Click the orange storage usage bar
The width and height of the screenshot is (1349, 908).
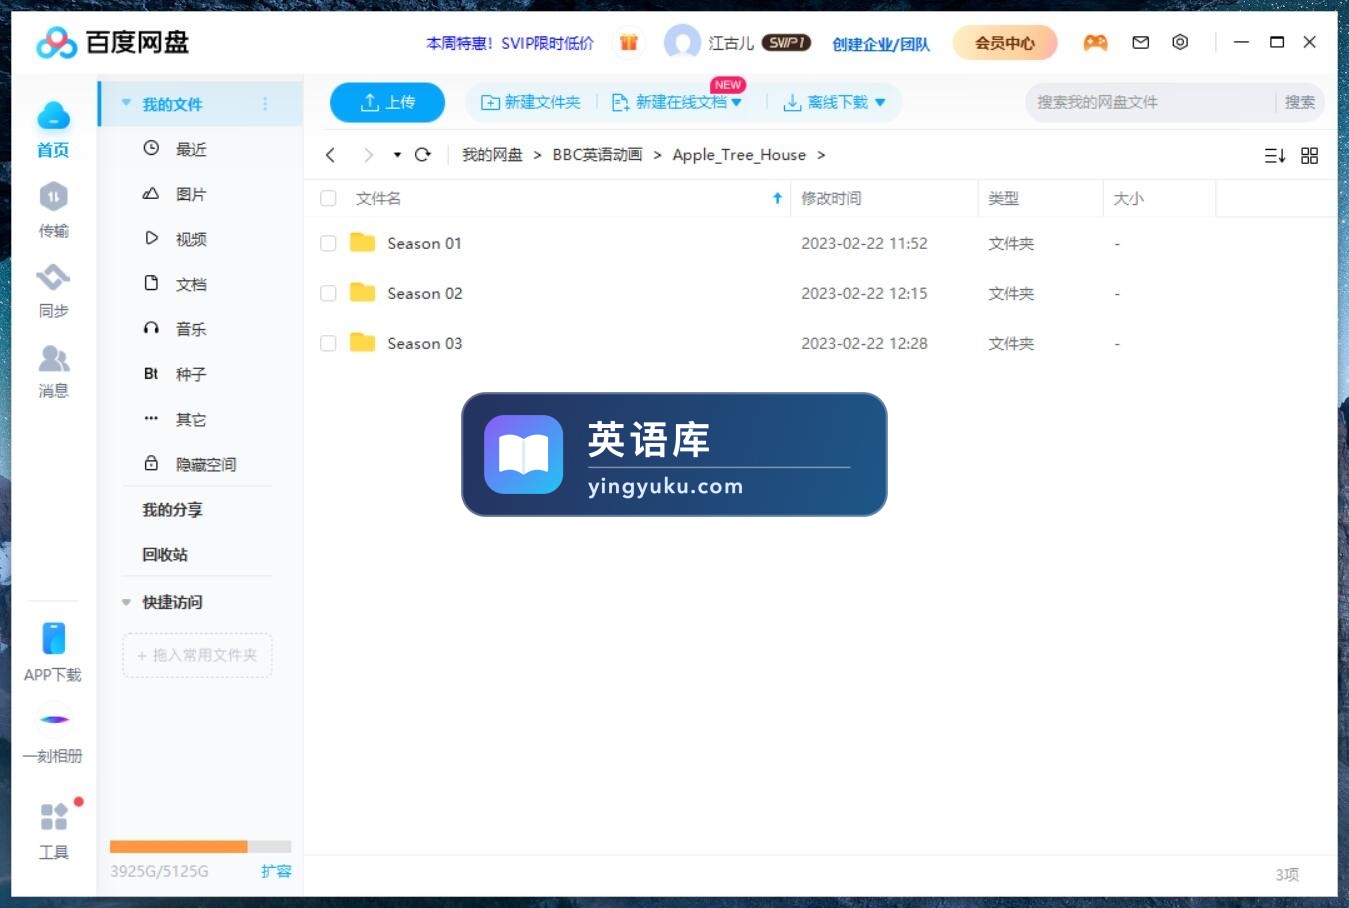(x=179, y=846)
